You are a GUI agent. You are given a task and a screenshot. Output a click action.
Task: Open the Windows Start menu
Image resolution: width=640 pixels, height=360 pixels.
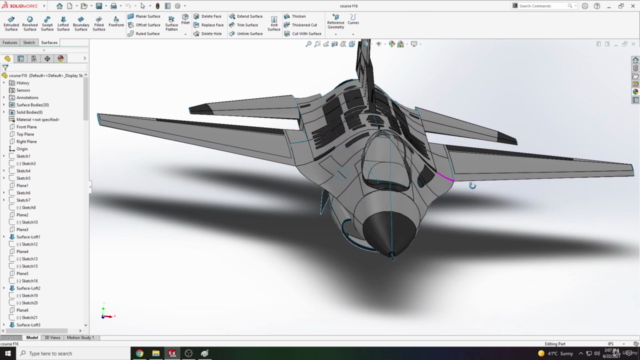8,353
